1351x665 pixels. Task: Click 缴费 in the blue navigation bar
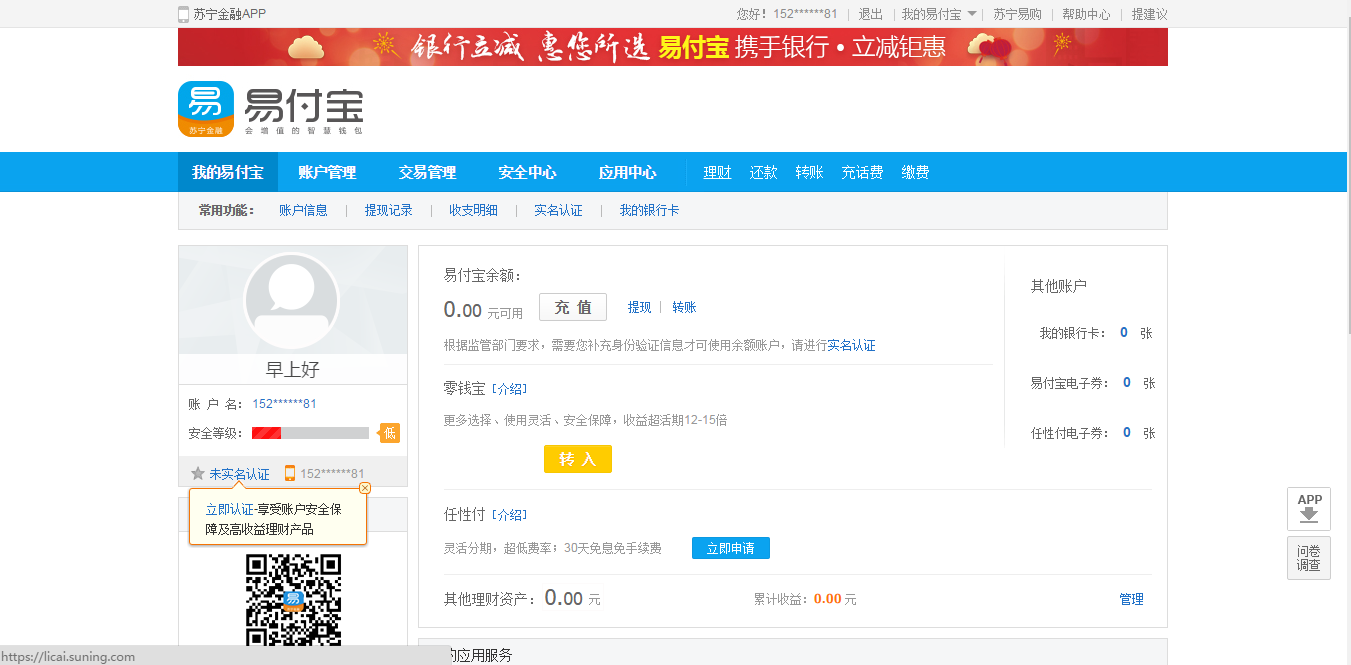pyautogui.click(x=915, y=172)
